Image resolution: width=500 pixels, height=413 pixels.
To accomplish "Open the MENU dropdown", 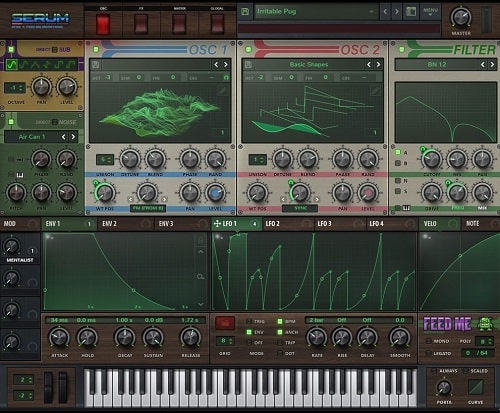I will point(430,12).
